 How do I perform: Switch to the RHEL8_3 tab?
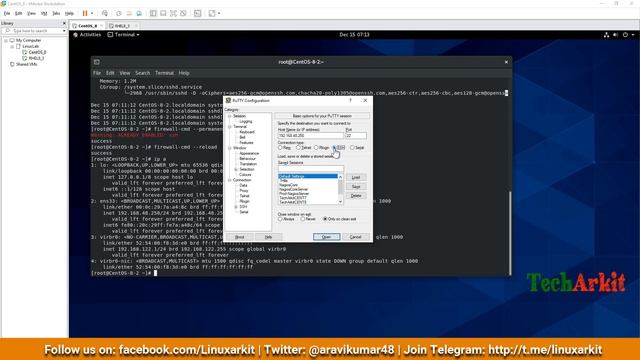121,26
